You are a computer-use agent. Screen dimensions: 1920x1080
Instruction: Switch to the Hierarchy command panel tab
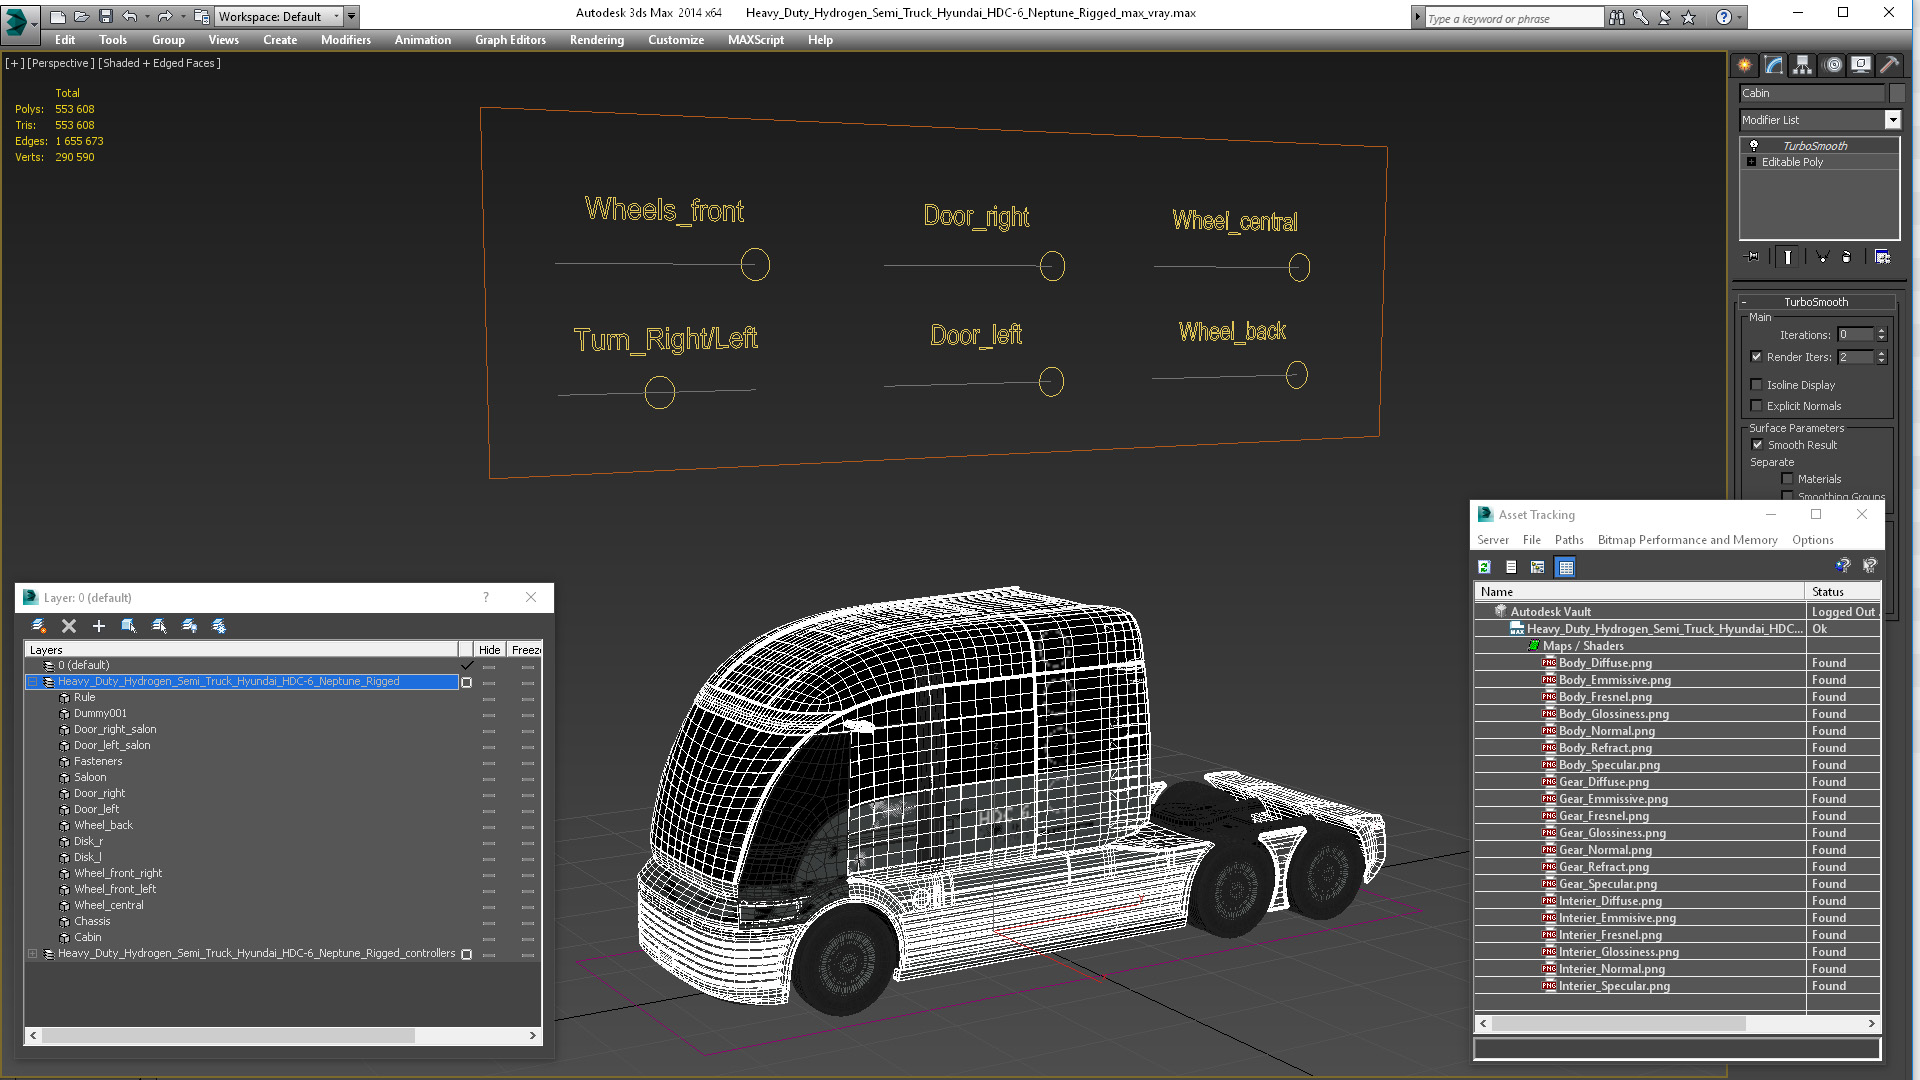point(1803,65)
